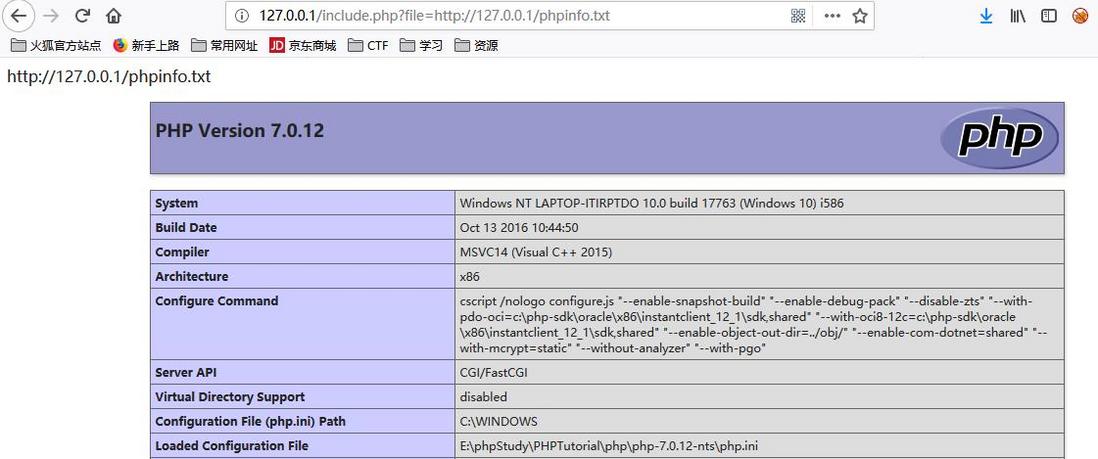The width and height of the screenshot is (1098, 459).
Task: Open page actions three-dots menu
Action: point(831,15)
